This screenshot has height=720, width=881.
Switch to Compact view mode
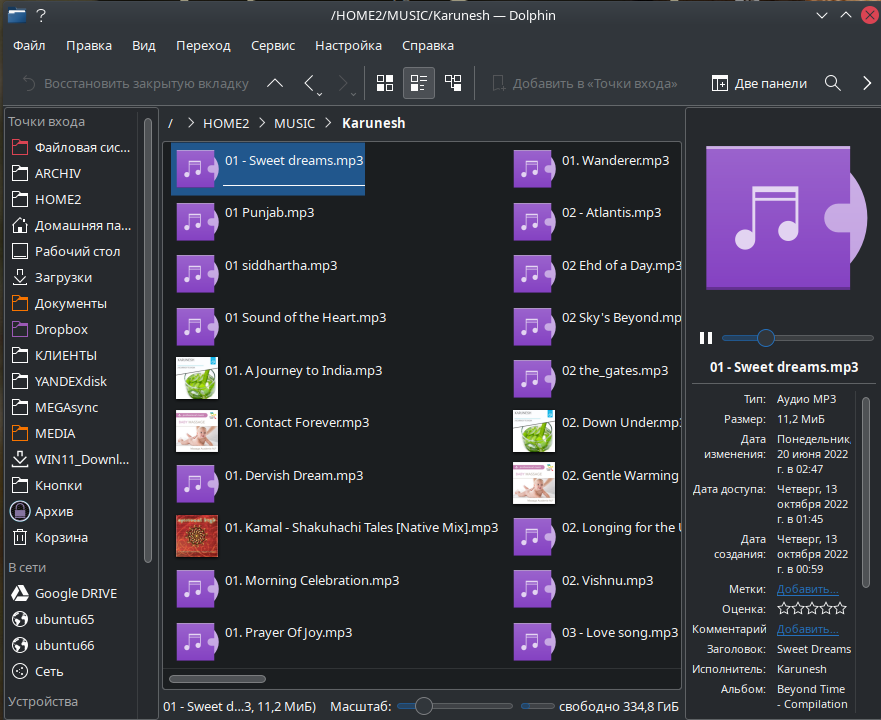point(419,83)
